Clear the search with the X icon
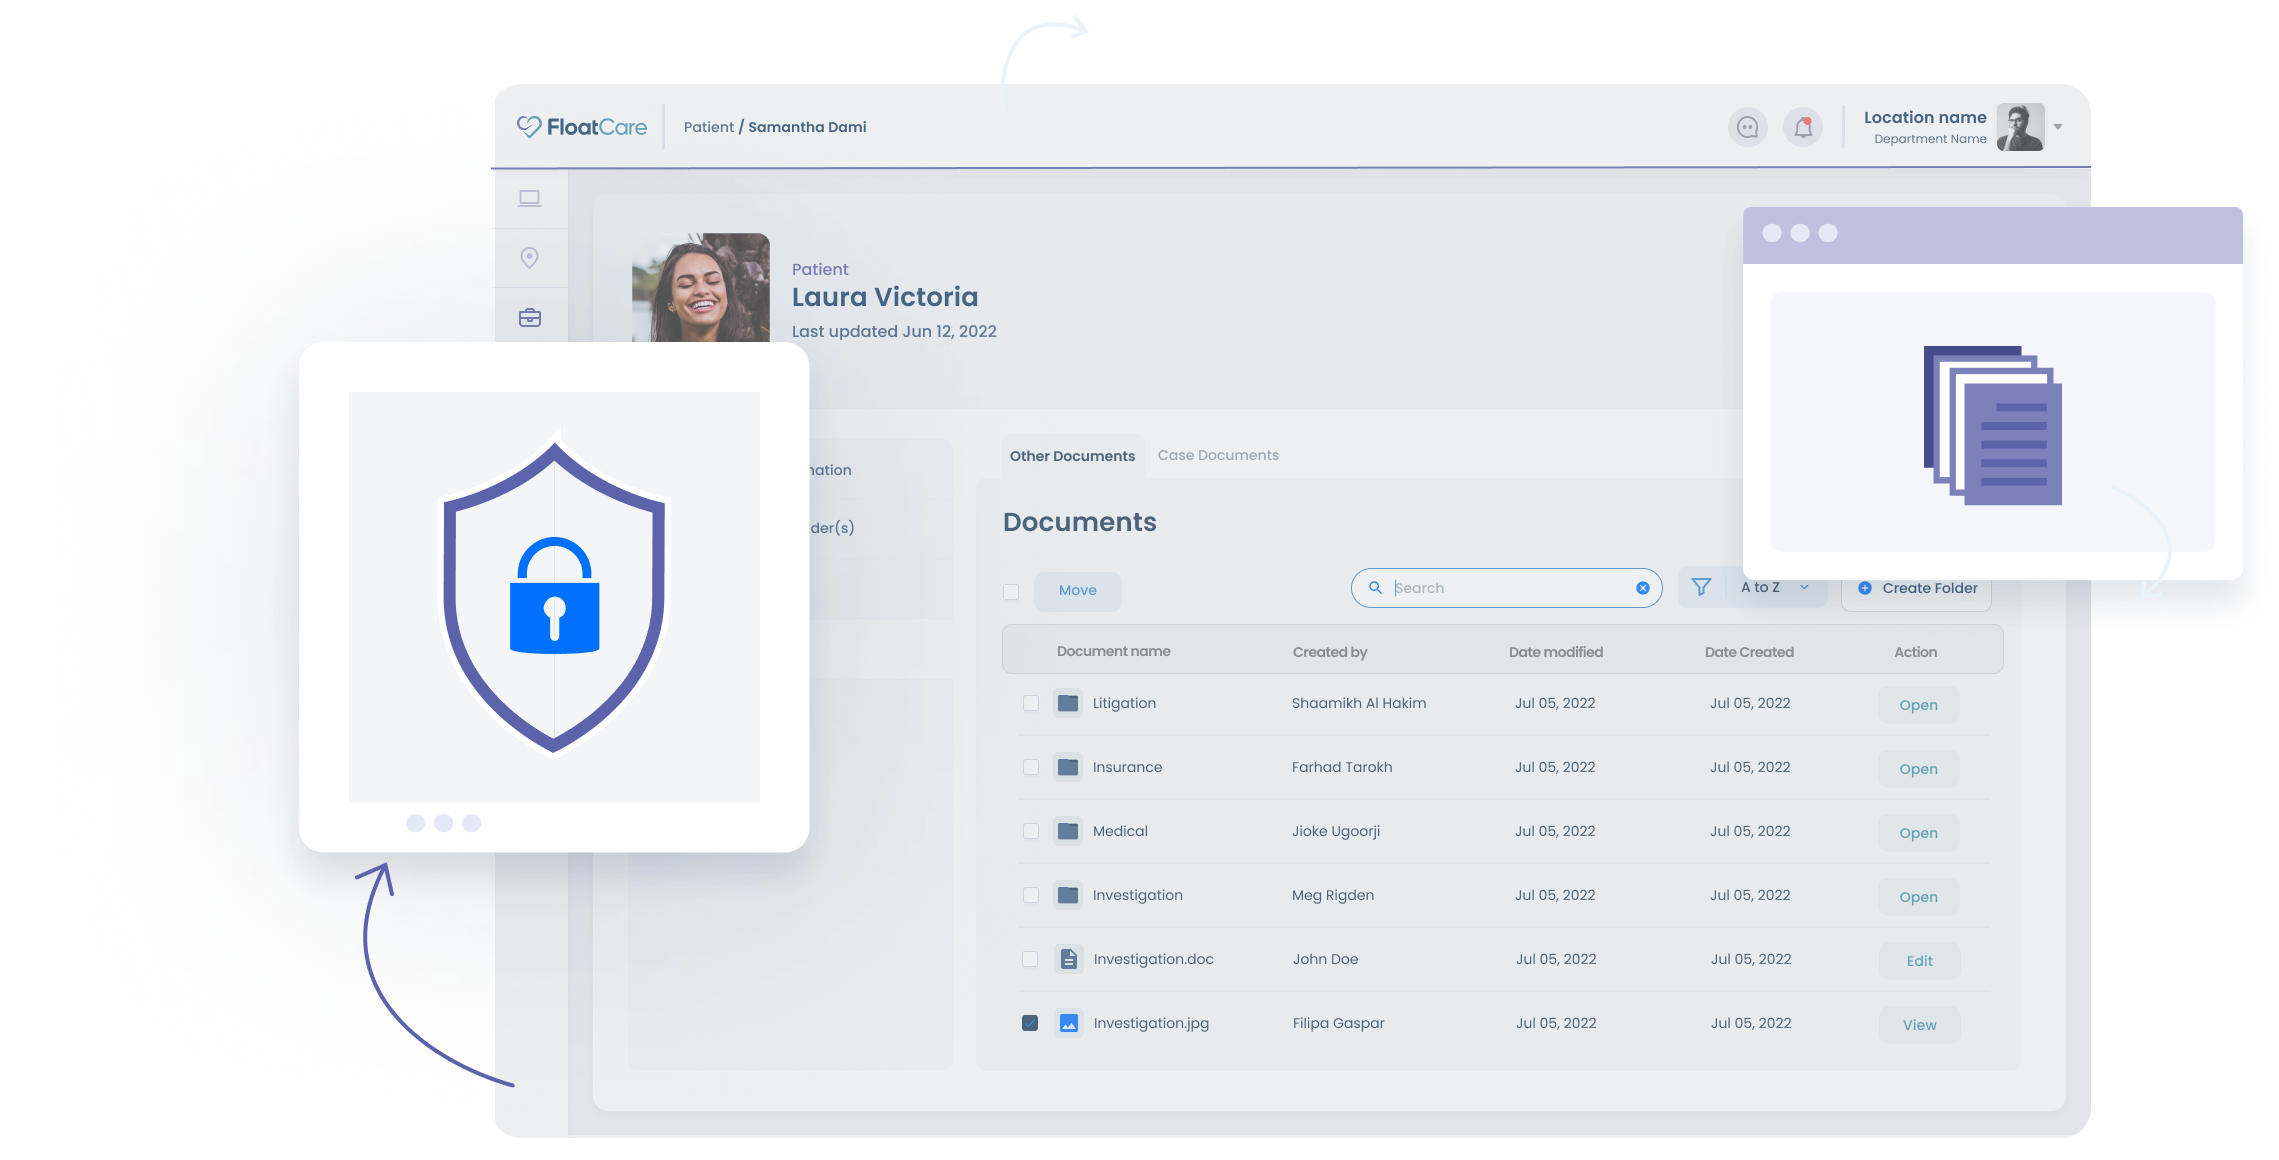This screenshot has width=2279, height=1160. point(1642,588)
